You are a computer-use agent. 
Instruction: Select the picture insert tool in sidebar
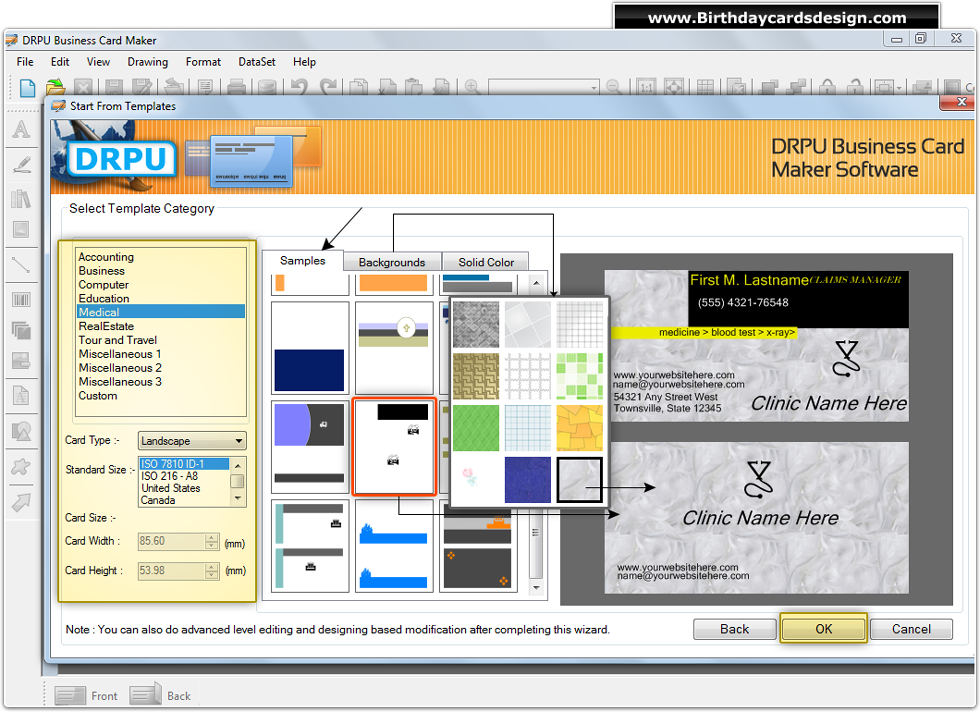[21, 229]
